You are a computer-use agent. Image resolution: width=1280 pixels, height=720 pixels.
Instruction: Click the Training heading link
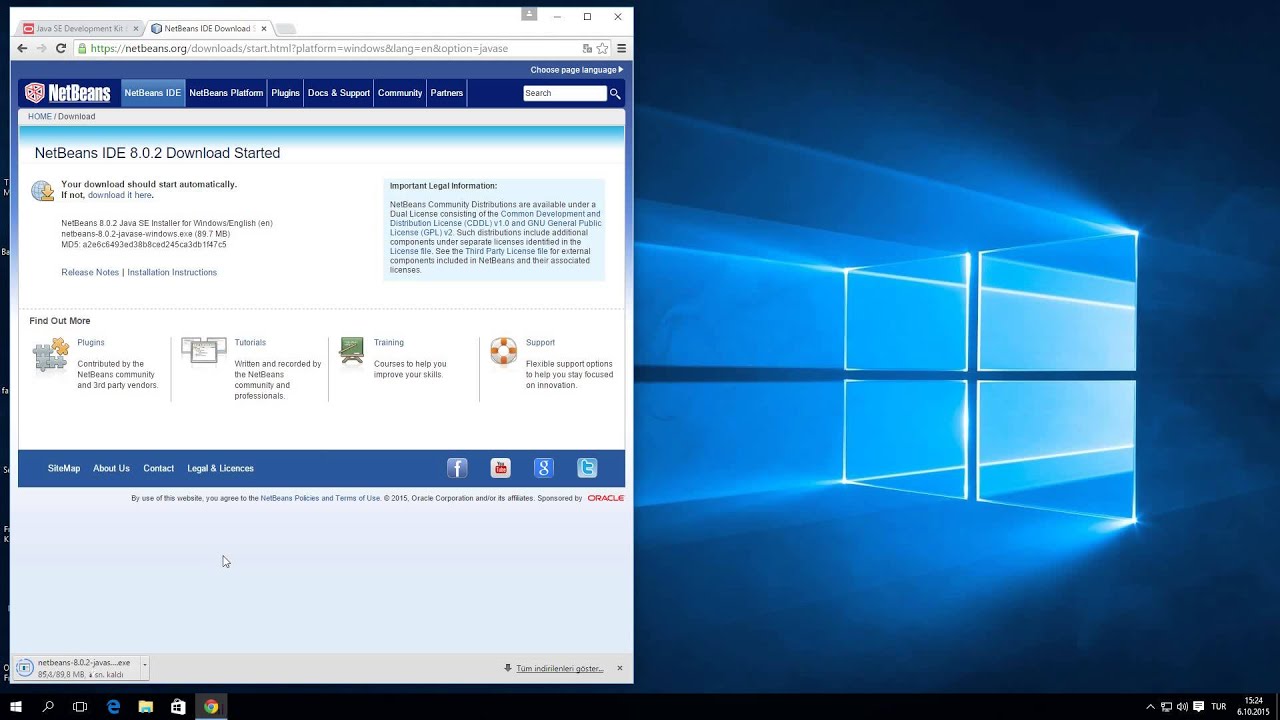tap(389, 342)
